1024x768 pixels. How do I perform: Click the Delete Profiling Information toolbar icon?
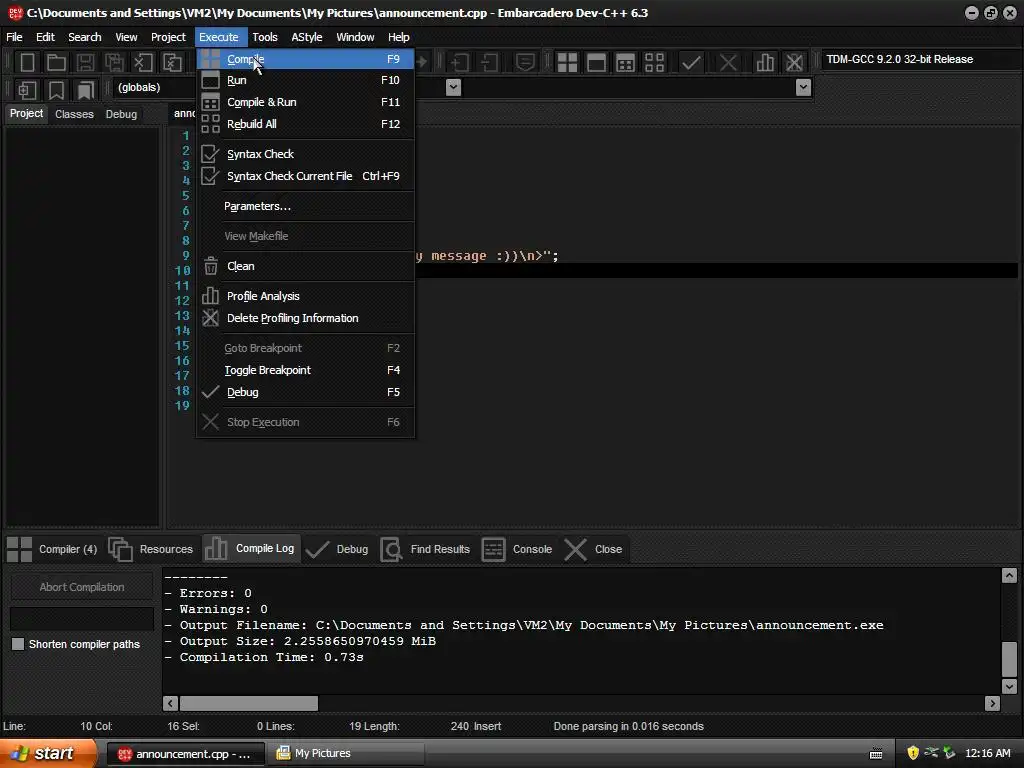pos(794,63)
